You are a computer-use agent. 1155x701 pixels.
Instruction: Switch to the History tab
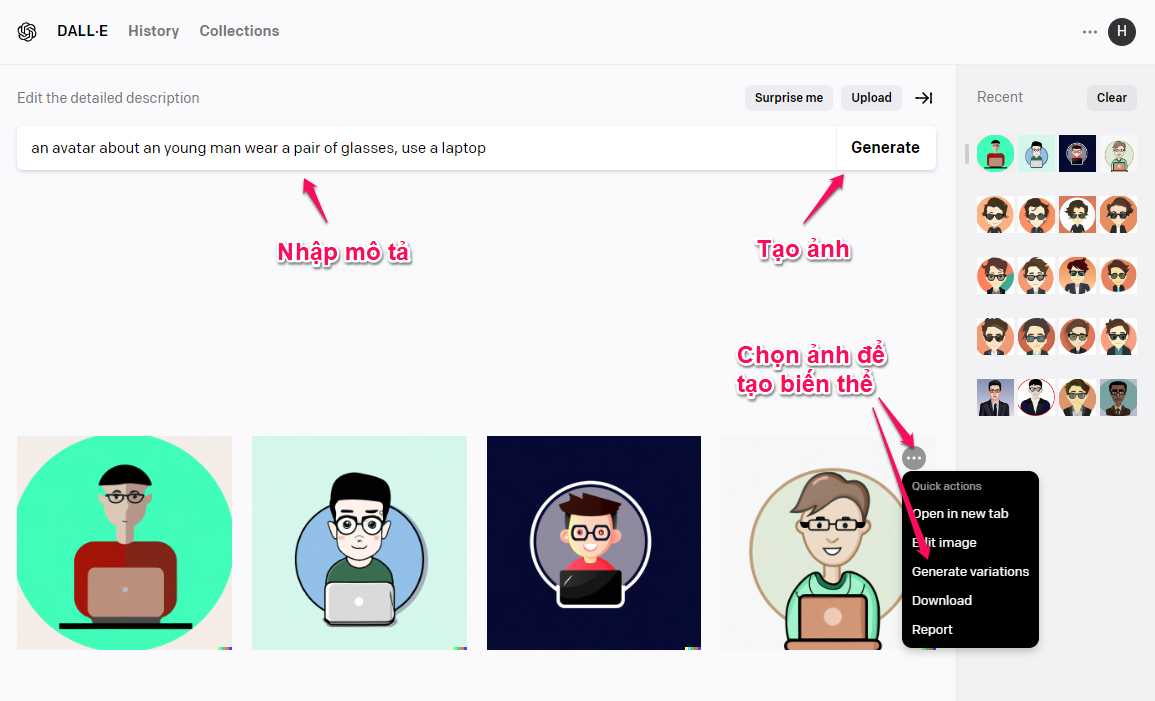(153, 31)
